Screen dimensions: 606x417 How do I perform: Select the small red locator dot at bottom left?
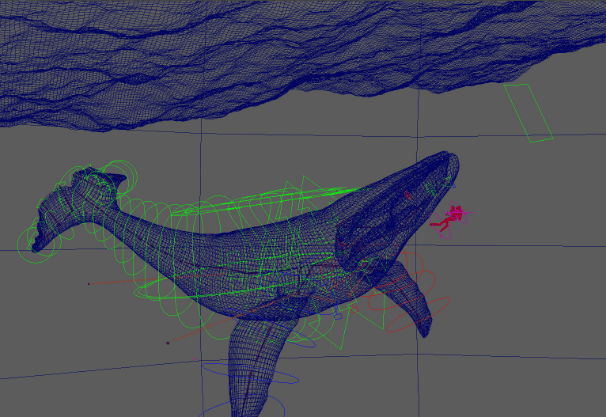click(x=168, y=343)
